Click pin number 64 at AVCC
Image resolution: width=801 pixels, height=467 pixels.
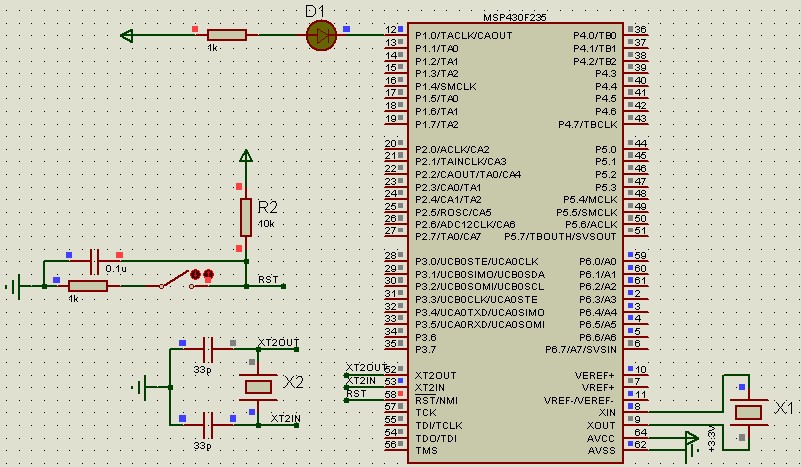click(x=640, y=432)
